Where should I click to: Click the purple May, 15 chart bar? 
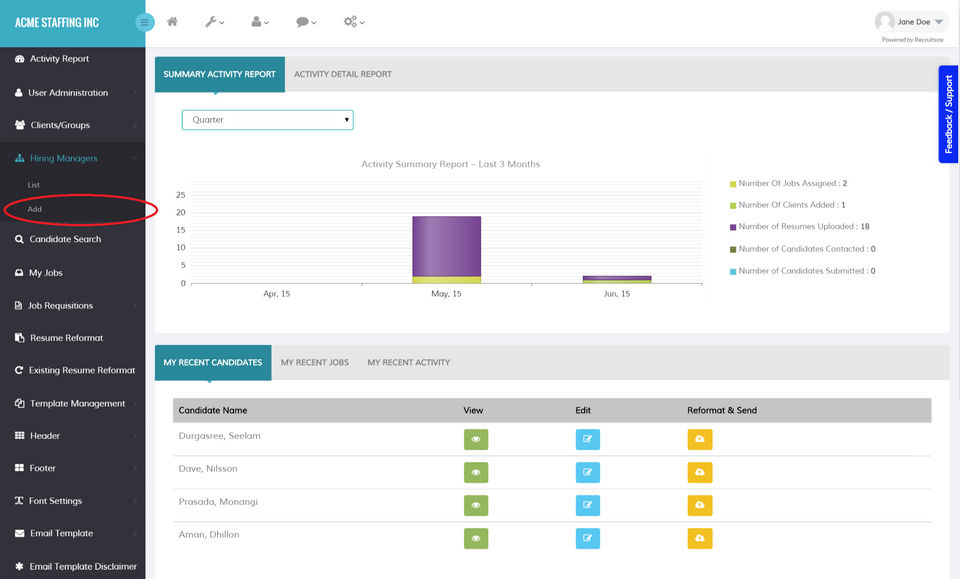(446, 246)
